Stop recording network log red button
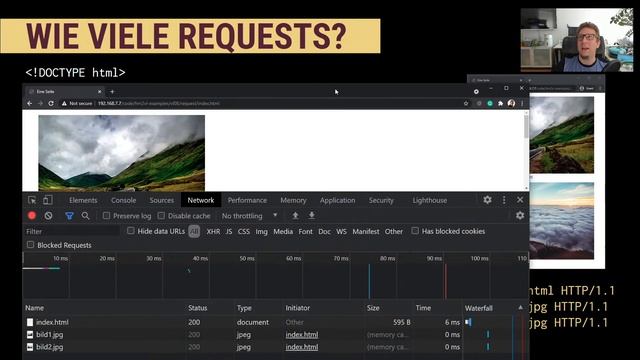 (32, 216)
